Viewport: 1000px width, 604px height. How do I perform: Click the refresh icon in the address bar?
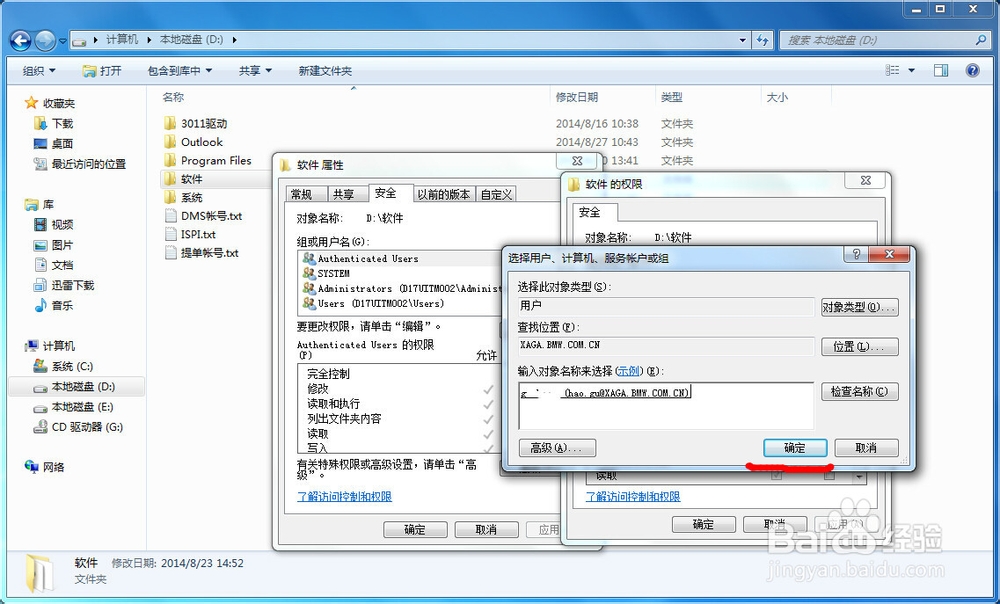click(761, 40)
